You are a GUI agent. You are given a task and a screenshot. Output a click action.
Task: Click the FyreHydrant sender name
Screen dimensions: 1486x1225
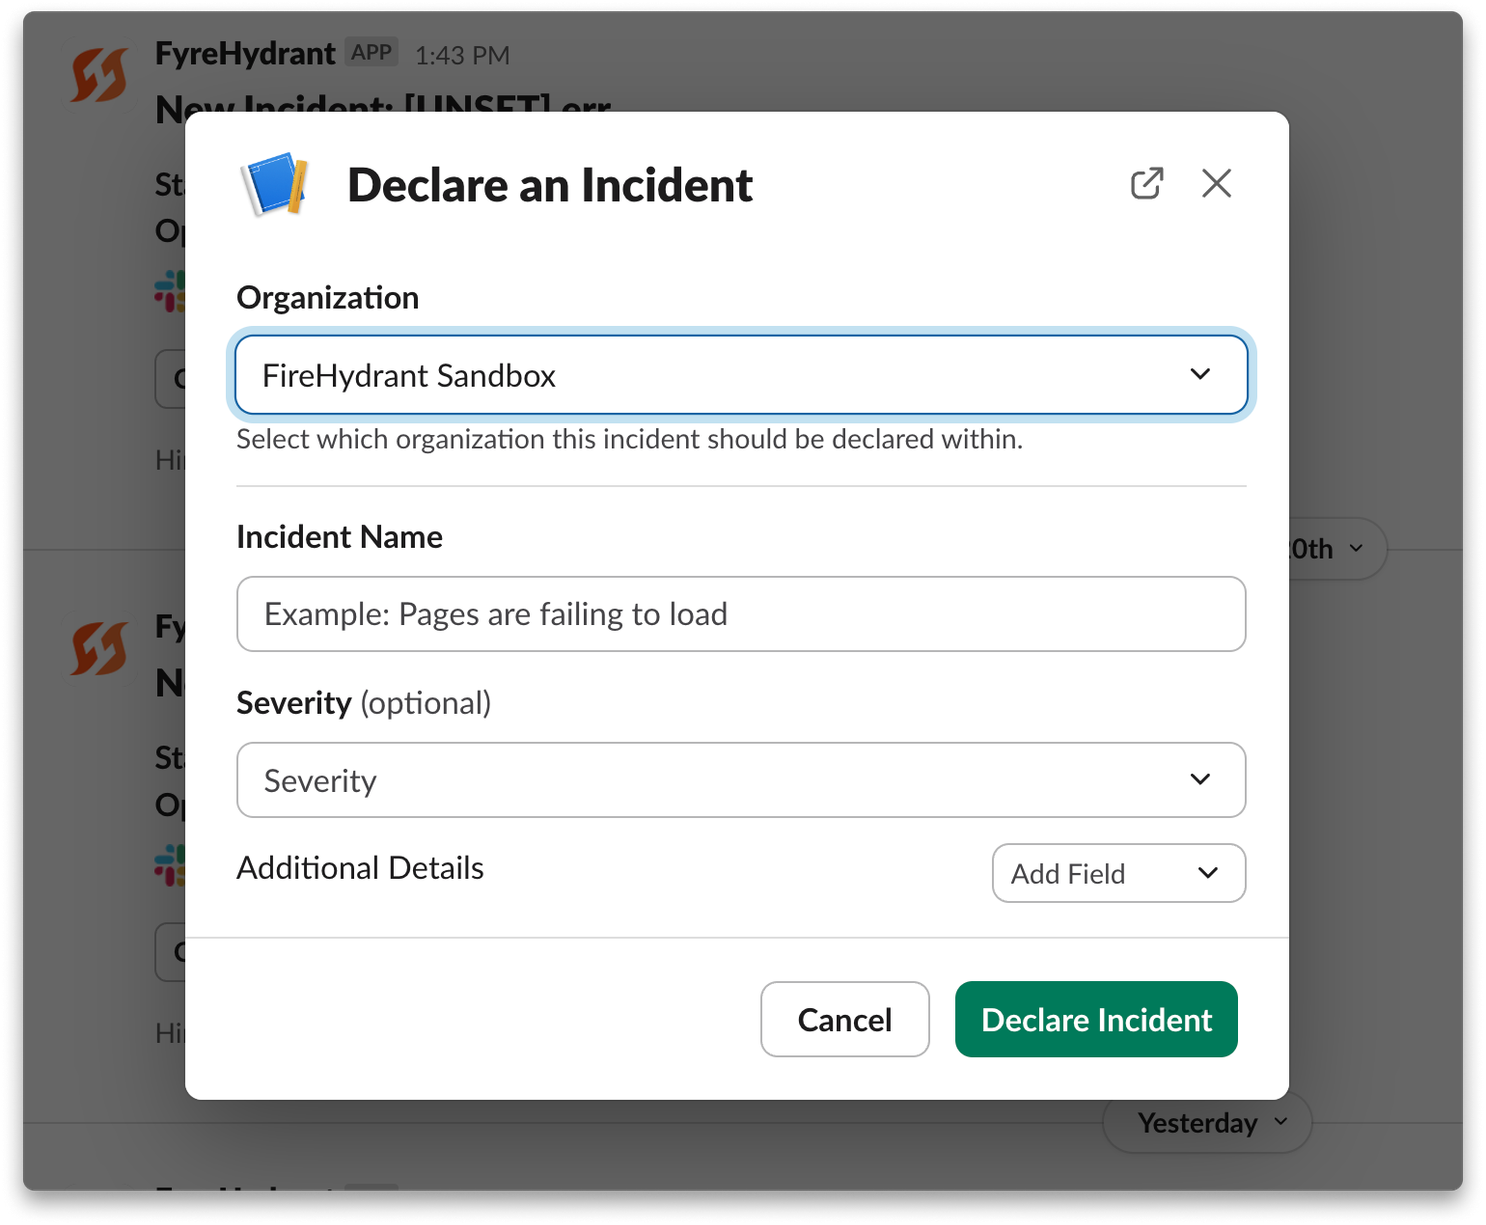pyautogui.click(x=245, y=53)
